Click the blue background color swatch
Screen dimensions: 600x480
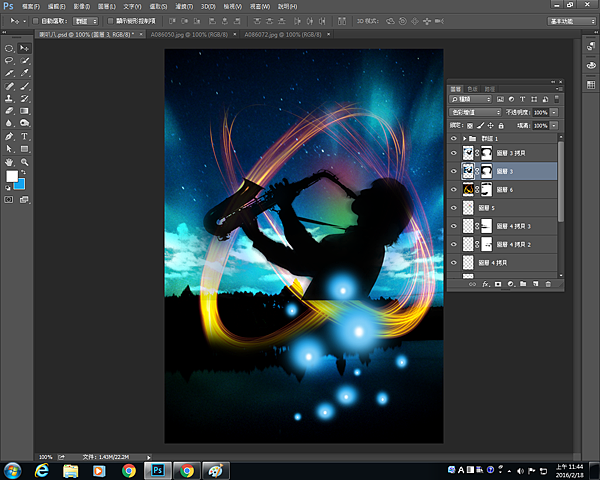(x=20, y=184)
